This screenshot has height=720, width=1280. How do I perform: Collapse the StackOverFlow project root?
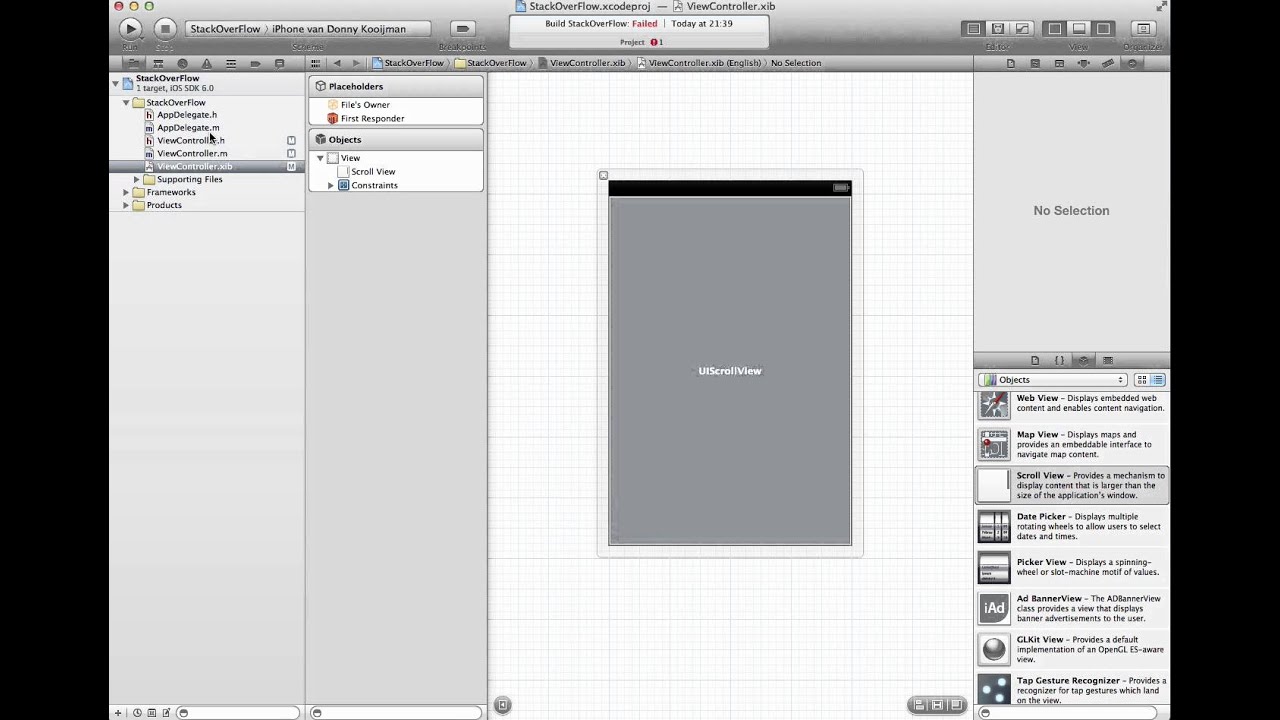(x=115, y=83)
